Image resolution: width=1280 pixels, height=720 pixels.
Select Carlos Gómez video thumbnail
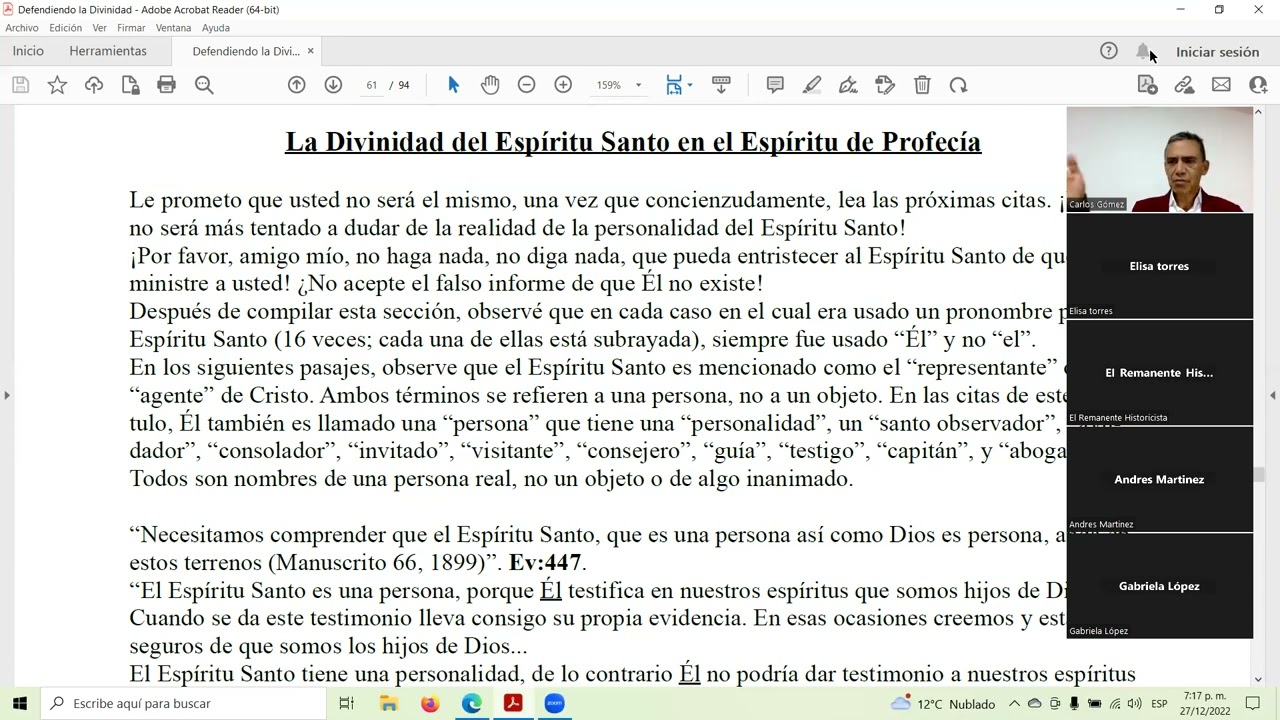(1159, 160)
